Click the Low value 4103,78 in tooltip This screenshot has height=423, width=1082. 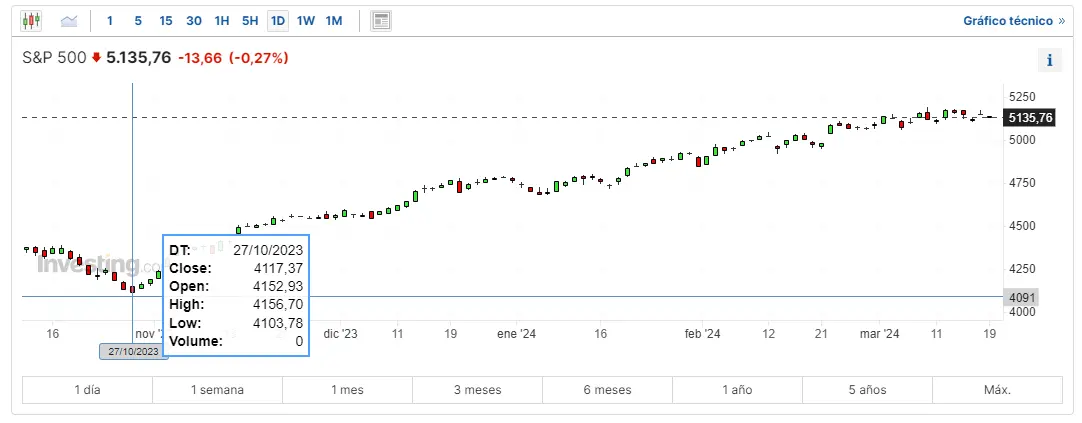point(279,323)
